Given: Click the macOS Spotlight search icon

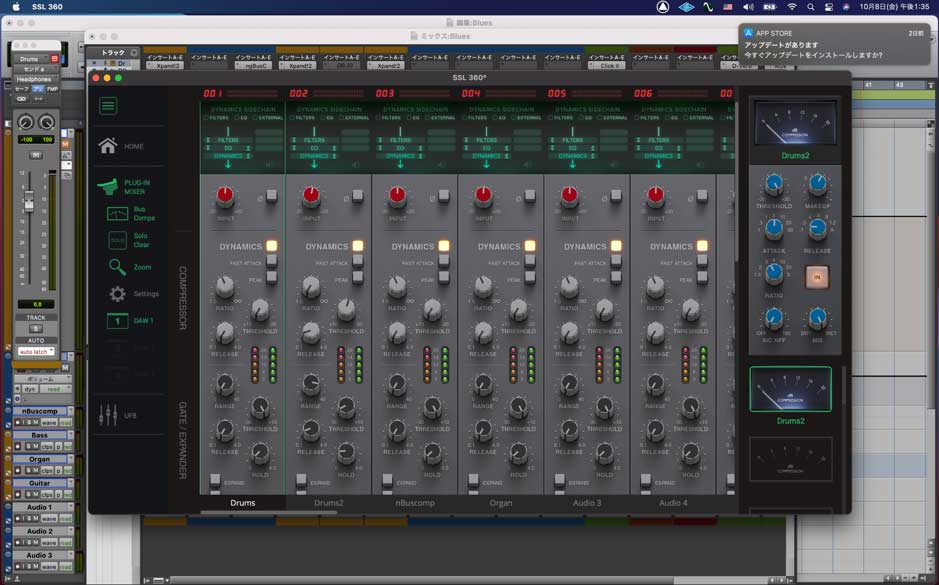Looking at the screenshot, I should click(810, 7).
